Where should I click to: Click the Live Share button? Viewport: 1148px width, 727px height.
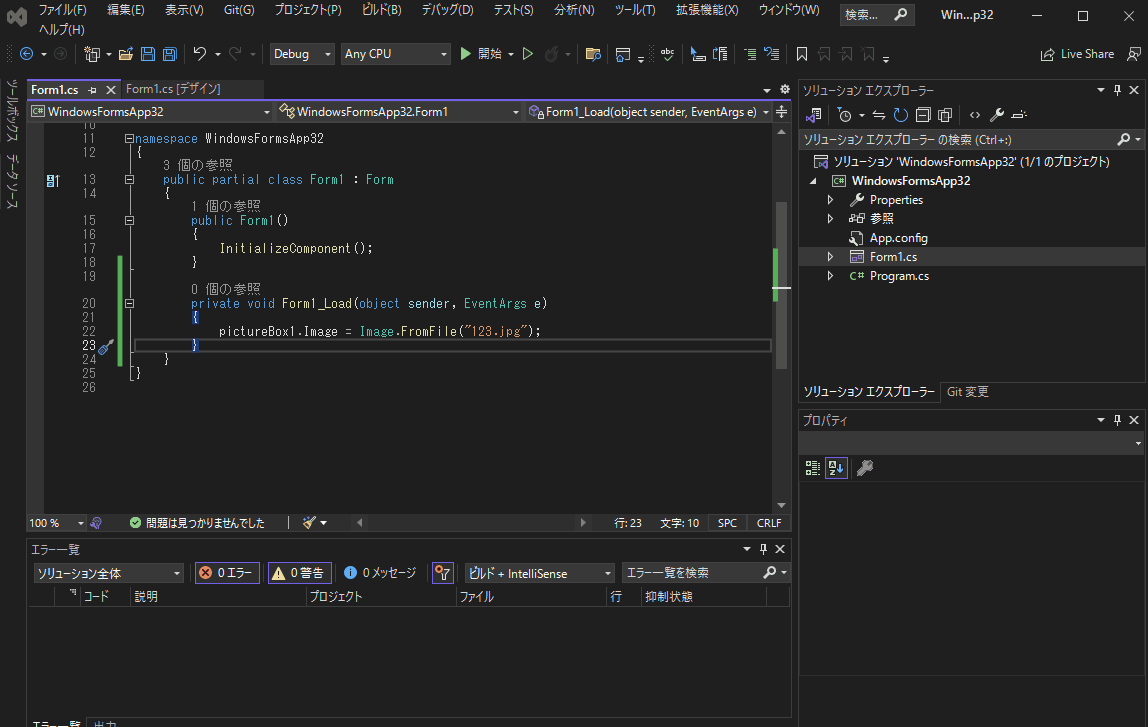[x=1077, y=54]
